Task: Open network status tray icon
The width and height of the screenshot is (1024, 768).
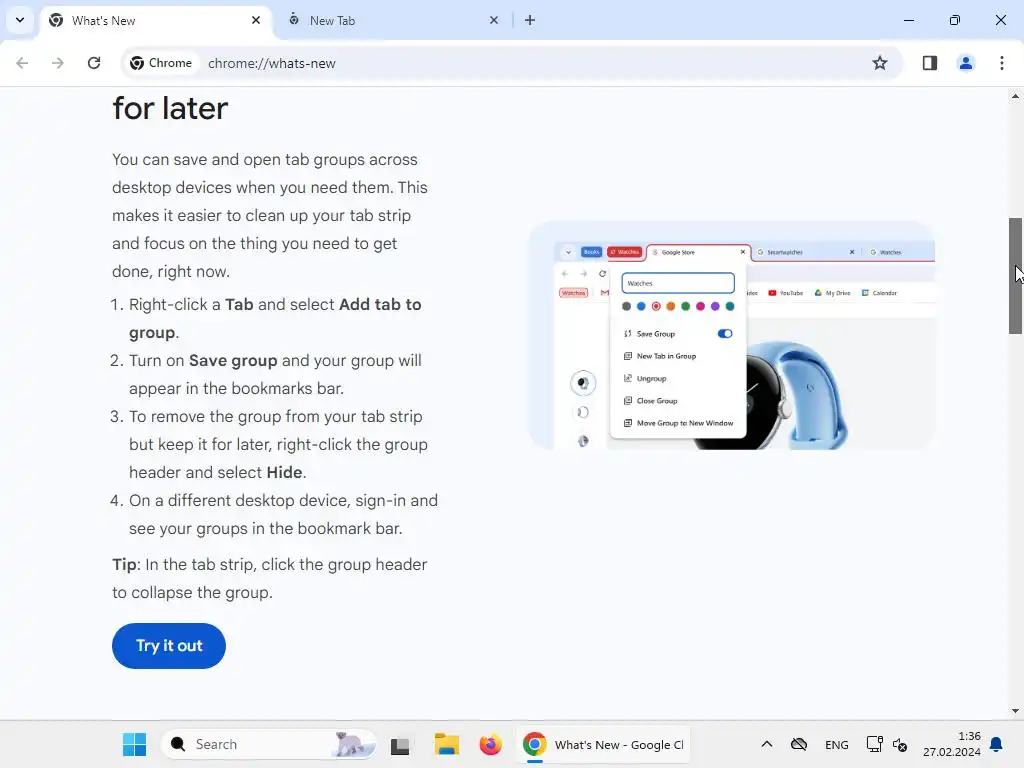Action: tap(874, 744)
